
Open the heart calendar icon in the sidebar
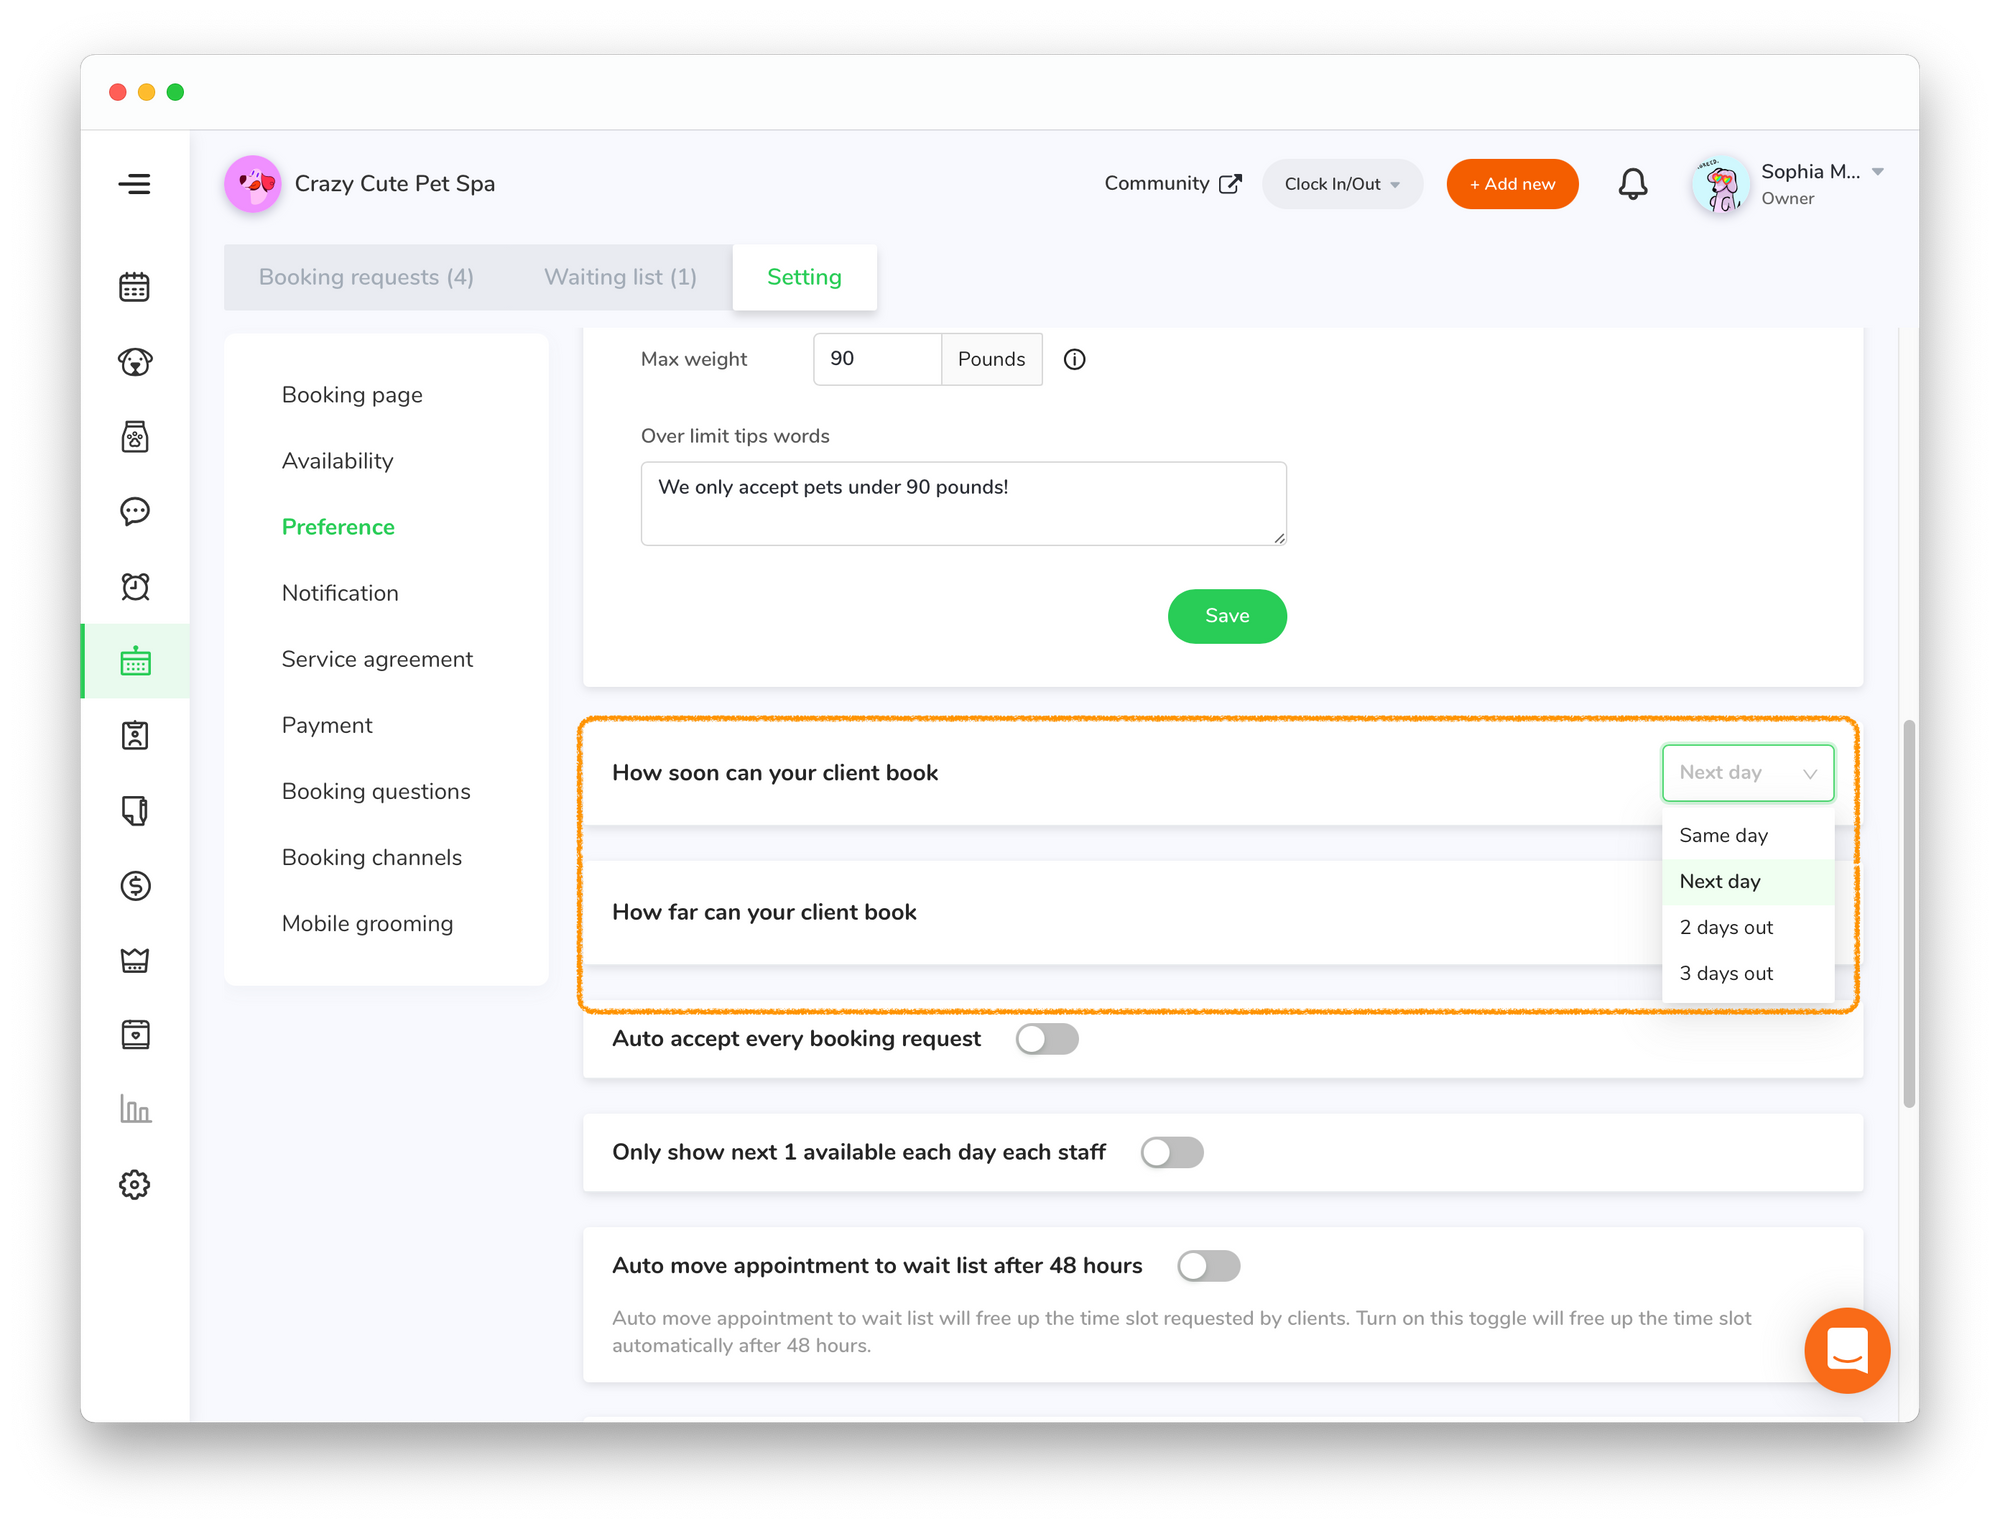134,1034
